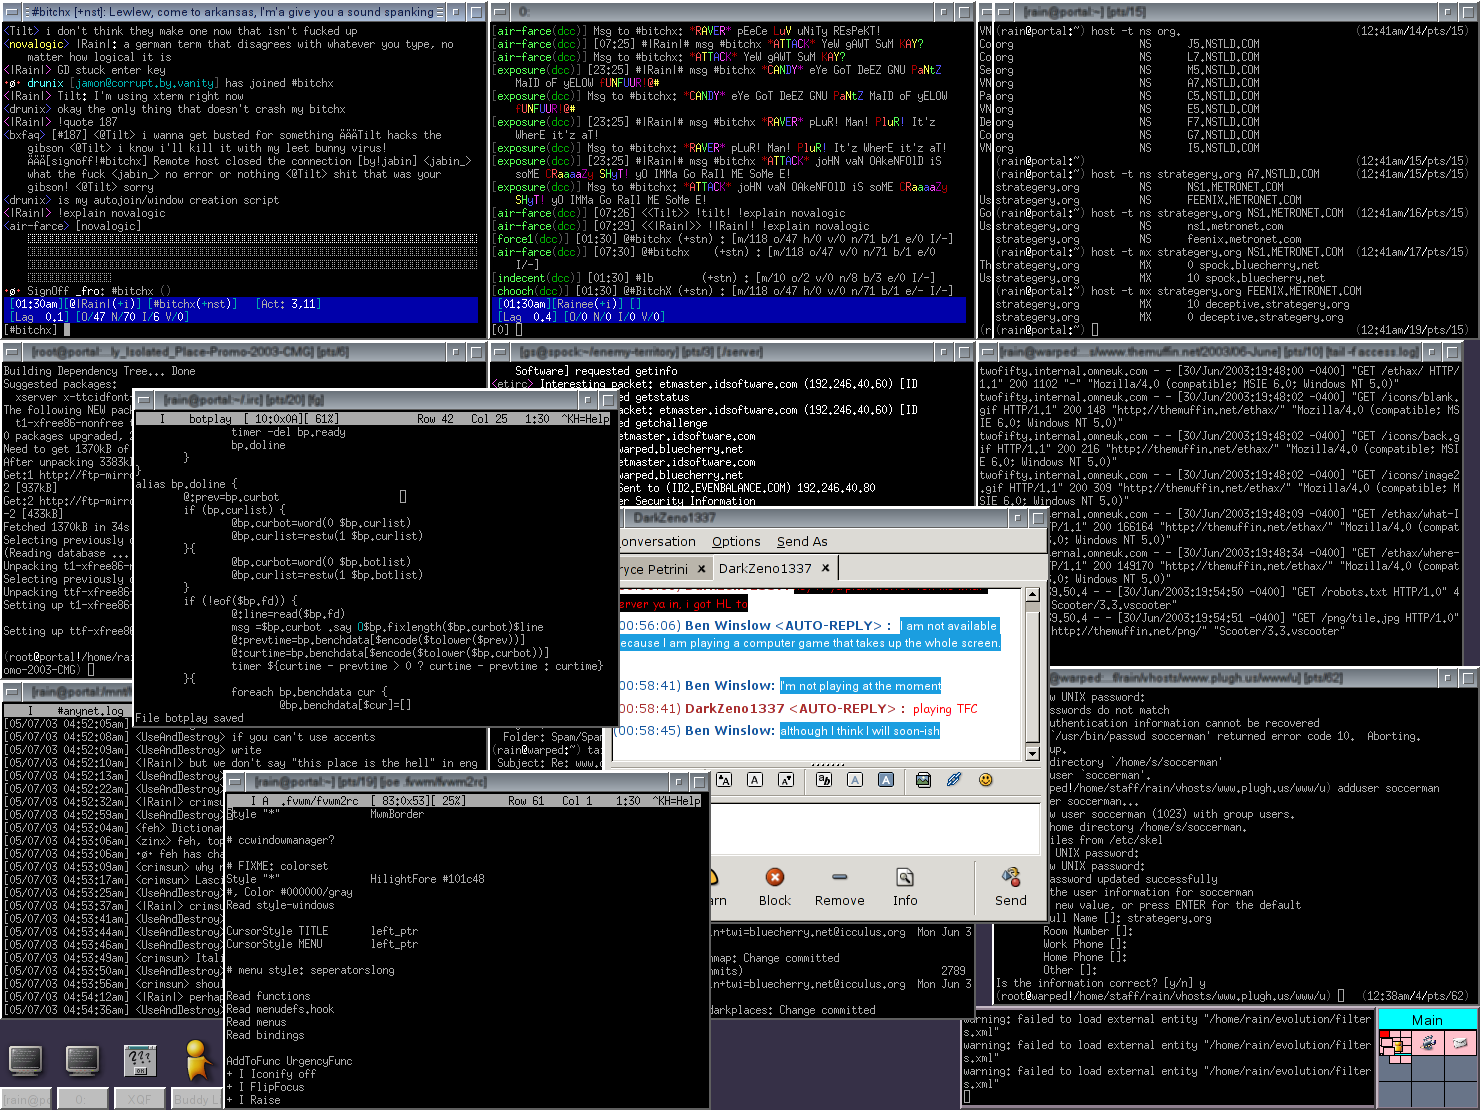1480x1110 pixels.
Task: Click the Remove buddy button
Action: point(839,887)
